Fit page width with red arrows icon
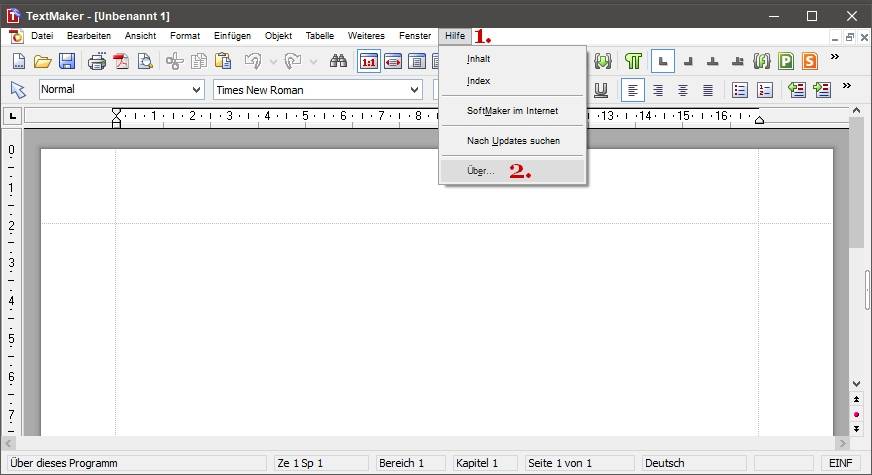 pyautogui.click(x=393, y=62)
